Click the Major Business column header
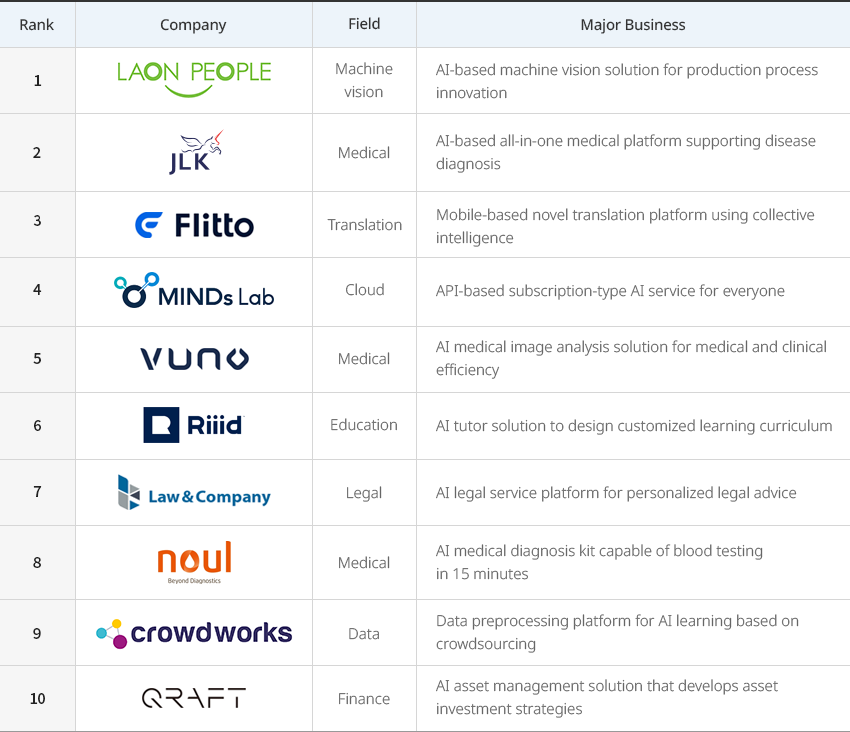 633,25
